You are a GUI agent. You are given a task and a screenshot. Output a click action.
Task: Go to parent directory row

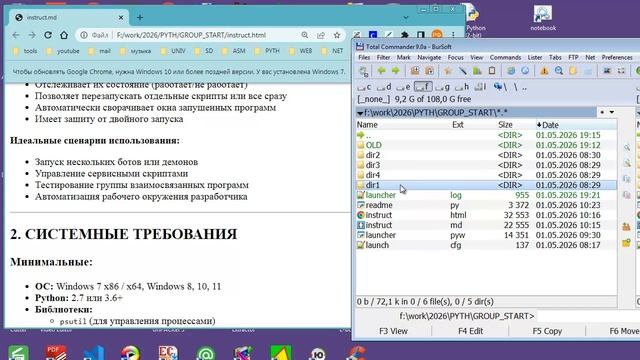pyautogui.click(x=486, y=135)
